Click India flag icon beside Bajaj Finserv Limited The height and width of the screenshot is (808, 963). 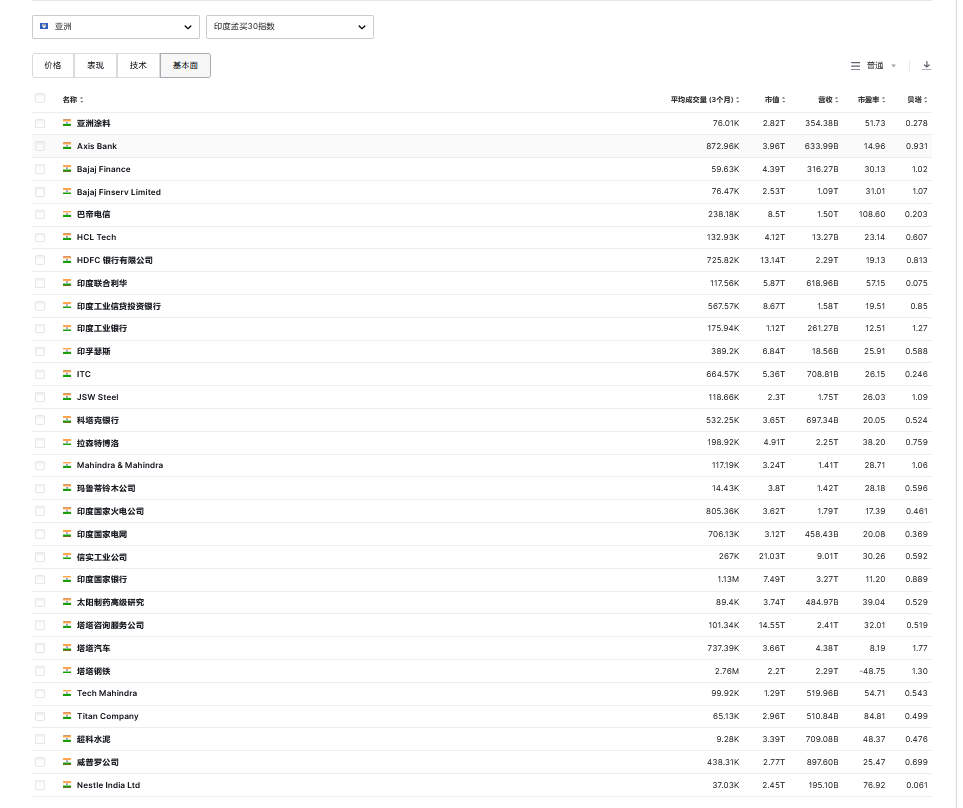pyautogui.click(x=67, y=192)
